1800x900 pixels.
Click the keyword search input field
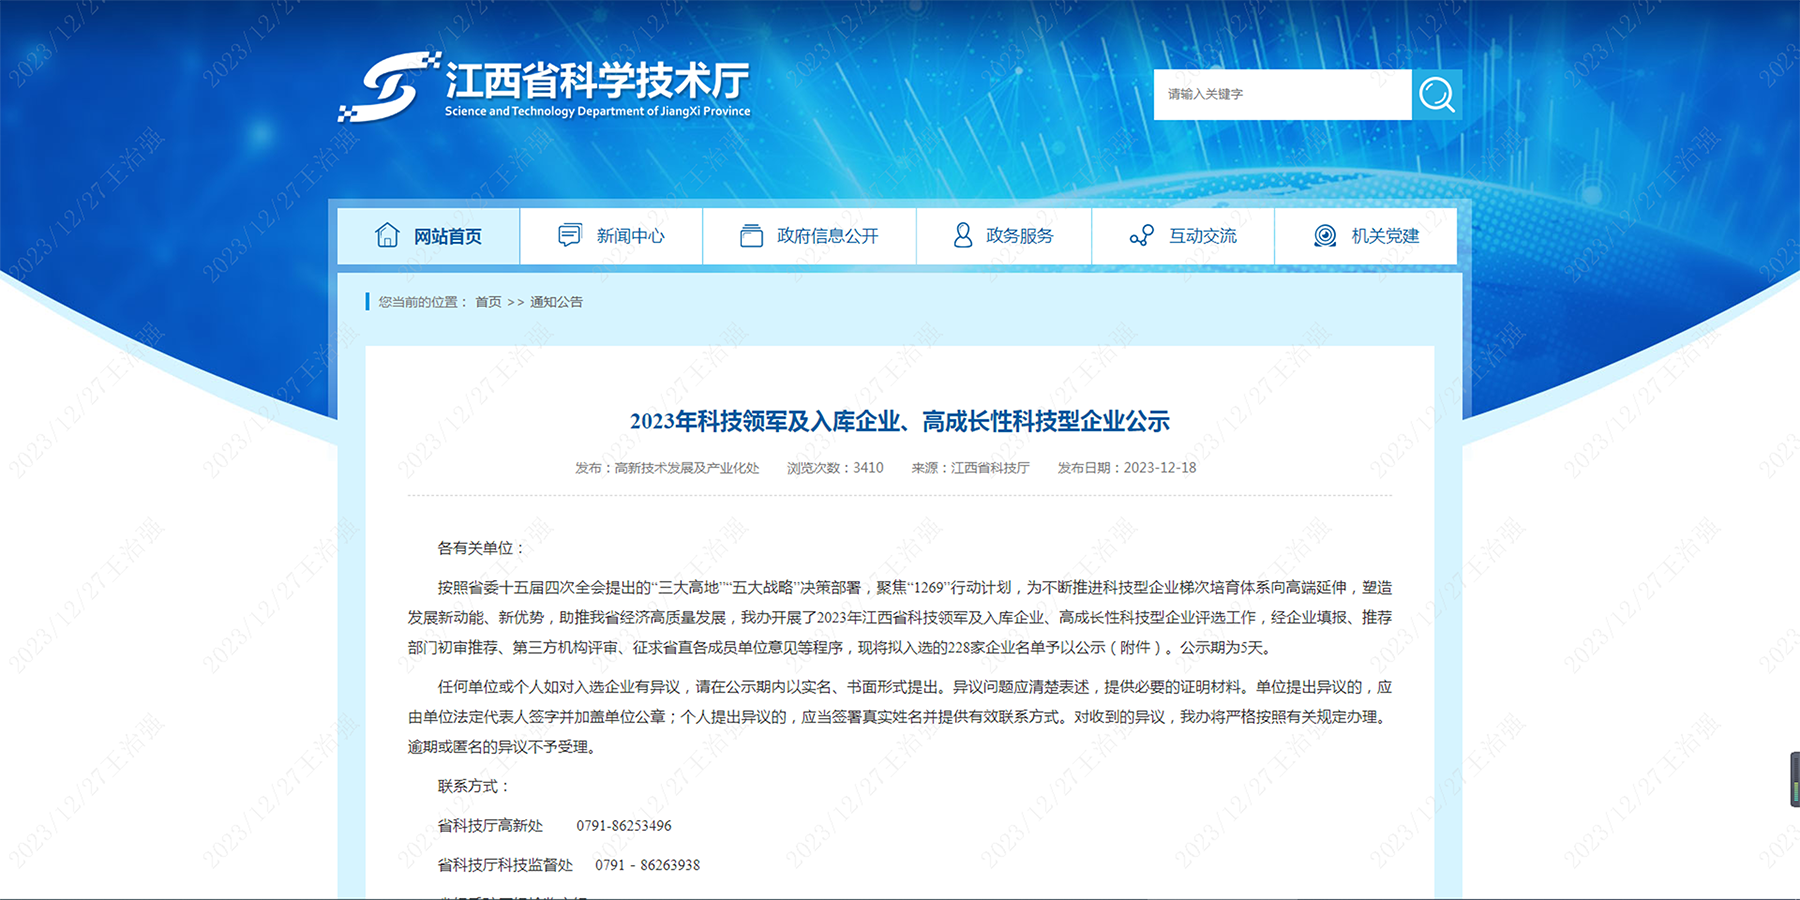(x=1280, y=95)
